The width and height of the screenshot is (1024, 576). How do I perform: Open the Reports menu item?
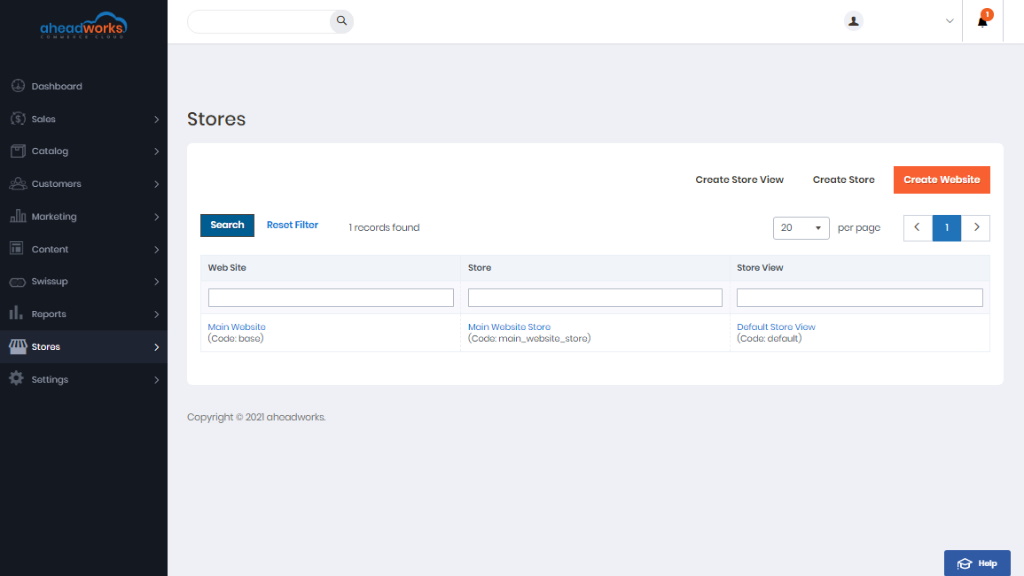84,314
